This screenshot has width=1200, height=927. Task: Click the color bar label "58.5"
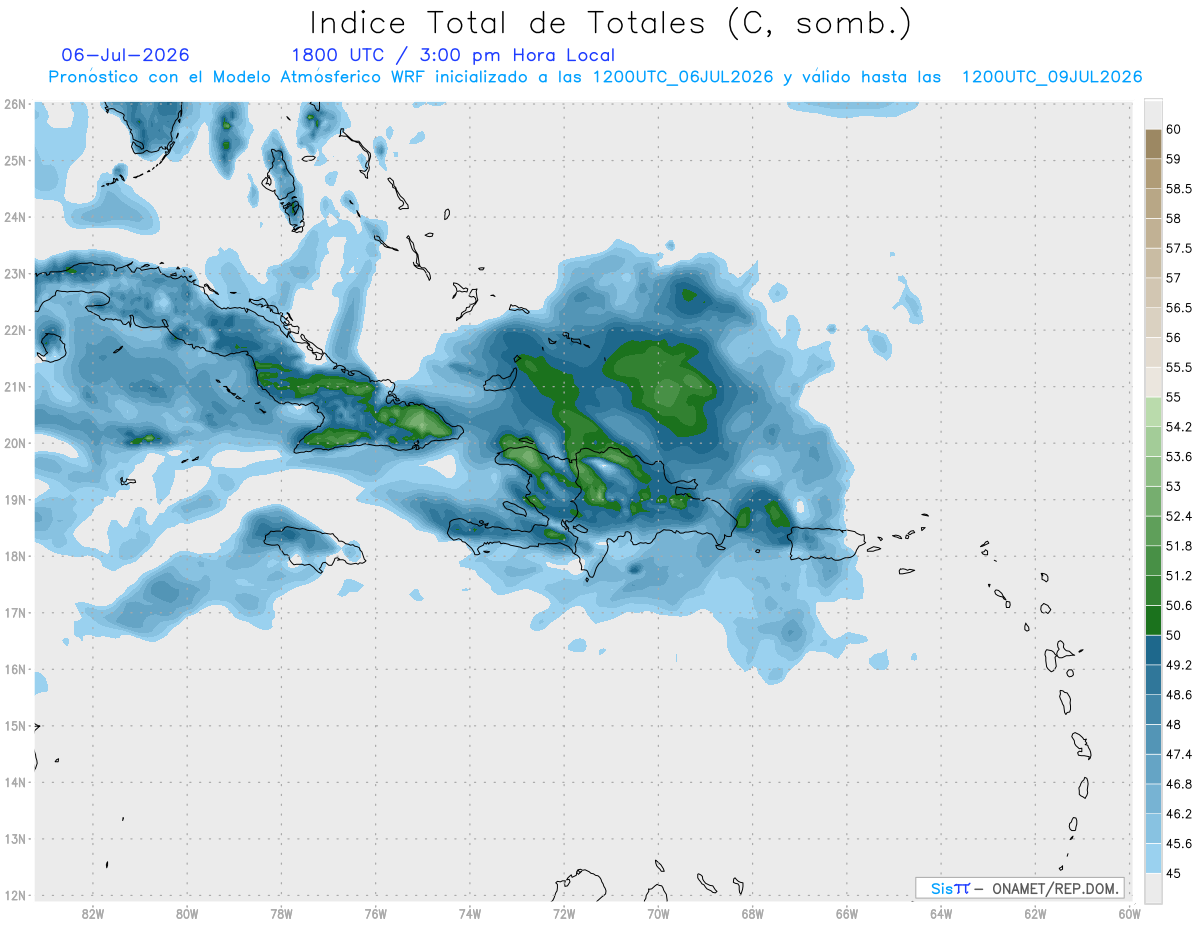coord(1179,189)
